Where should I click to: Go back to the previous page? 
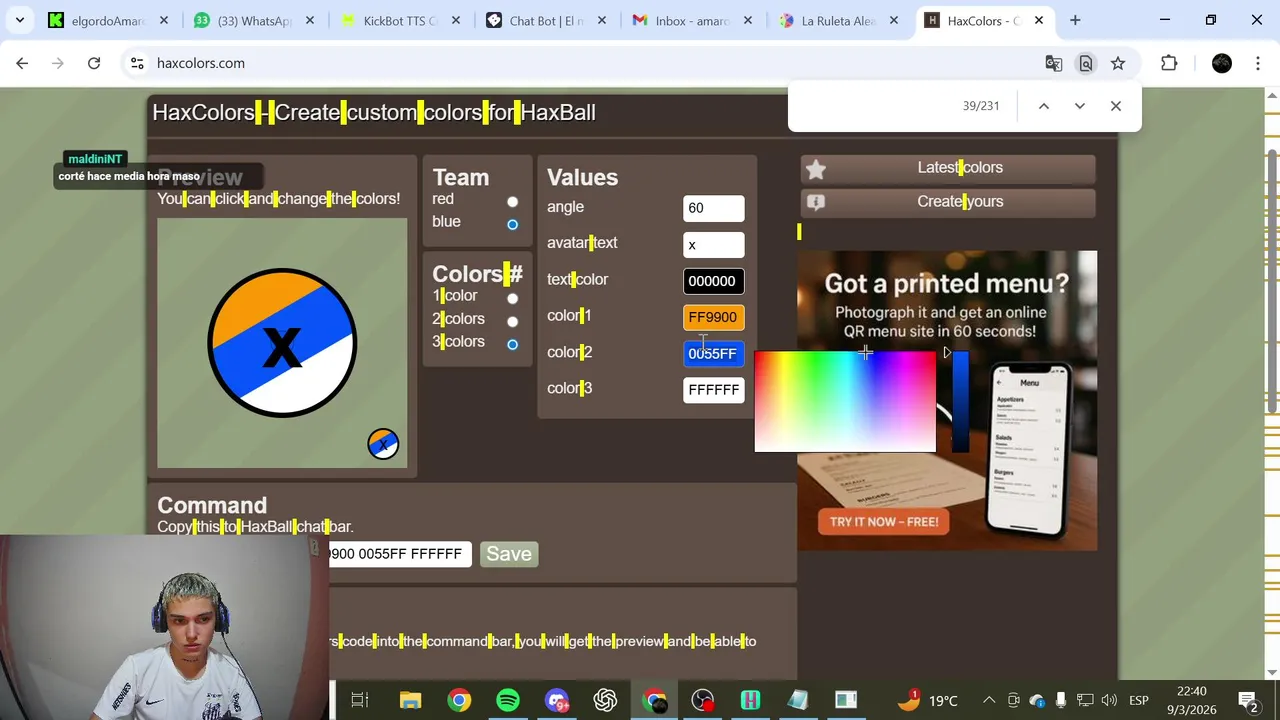click(x=22, y=63)
